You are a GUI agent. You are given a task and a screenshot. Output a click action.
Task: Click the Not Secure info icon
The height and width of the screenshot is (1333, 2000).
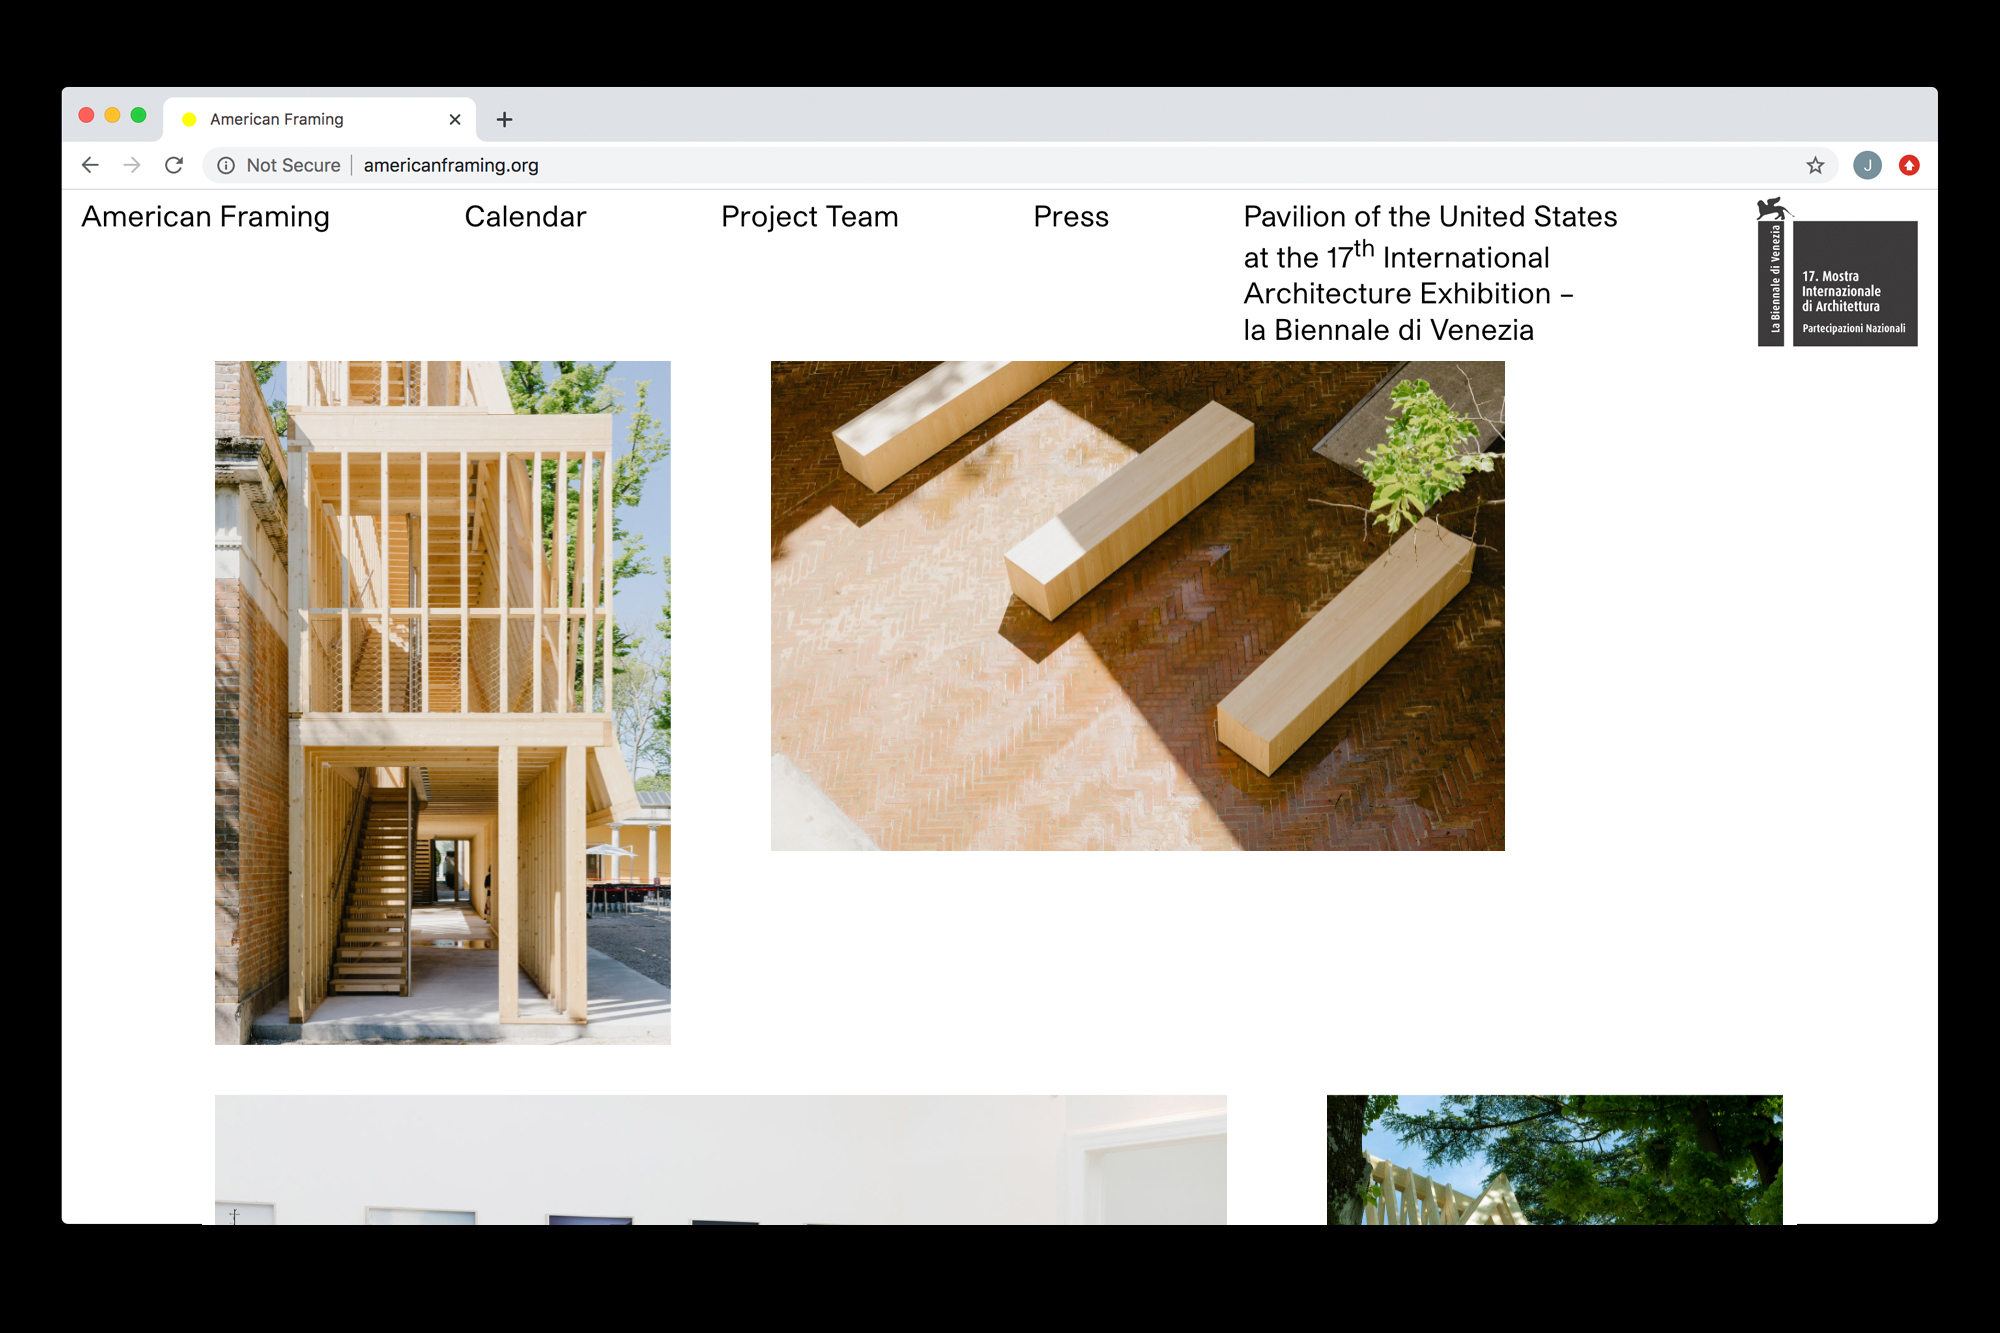pos(225,165)
